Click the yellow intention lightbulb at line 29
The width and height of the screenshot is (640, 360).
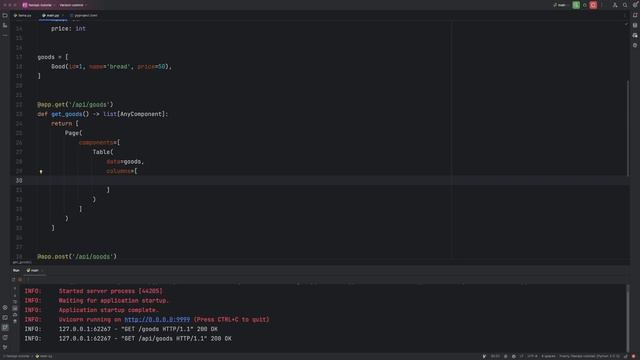point(41,171)
